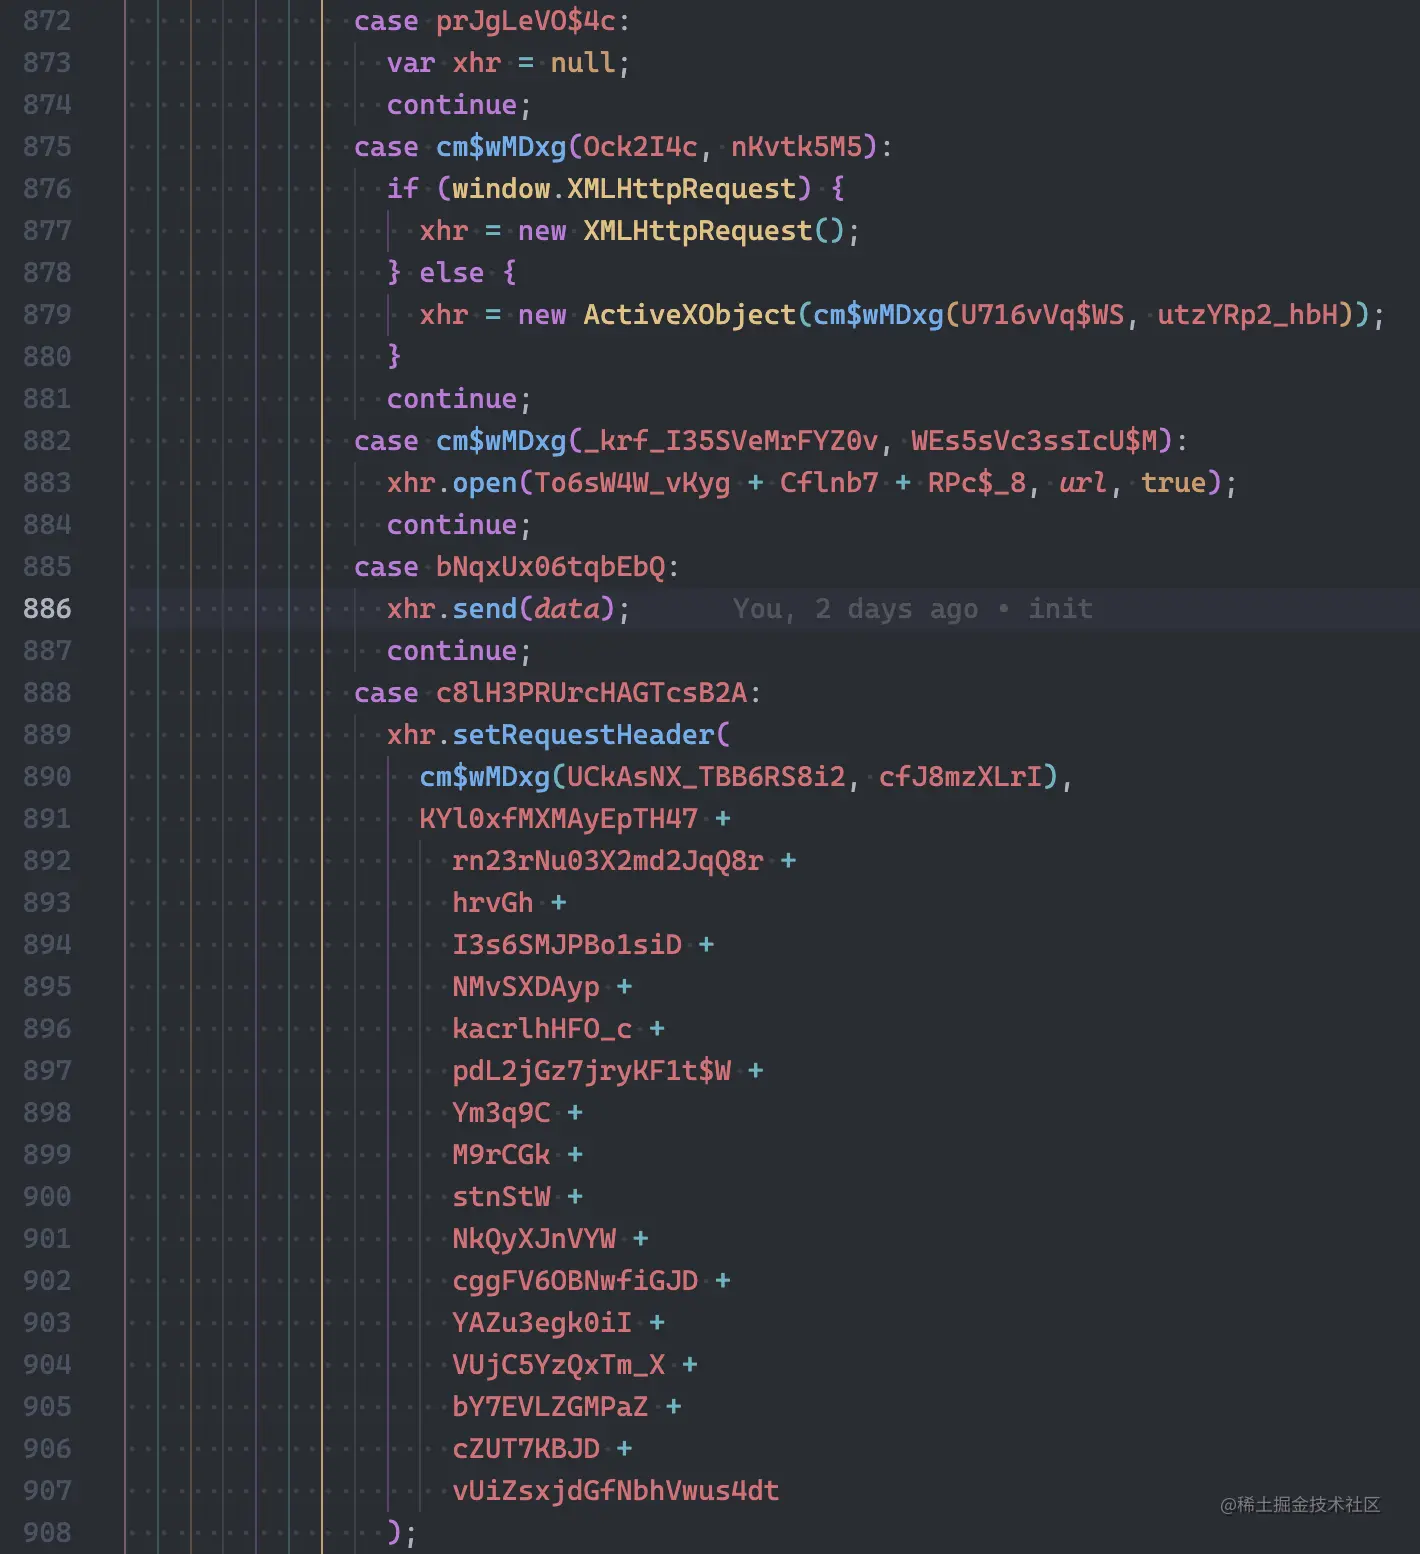
Task: Click the variable Ym3q9C
Action: [501, 1113]
